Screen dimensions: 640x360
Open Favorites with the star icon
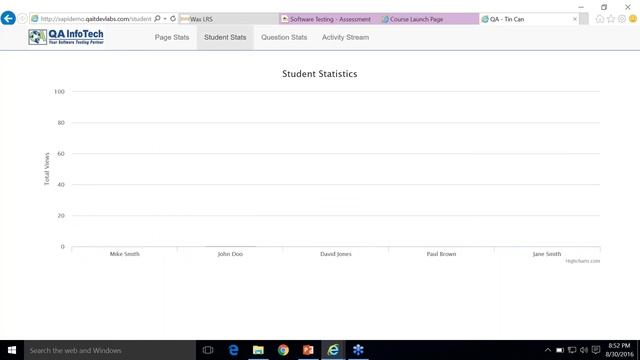click(611, 19)
